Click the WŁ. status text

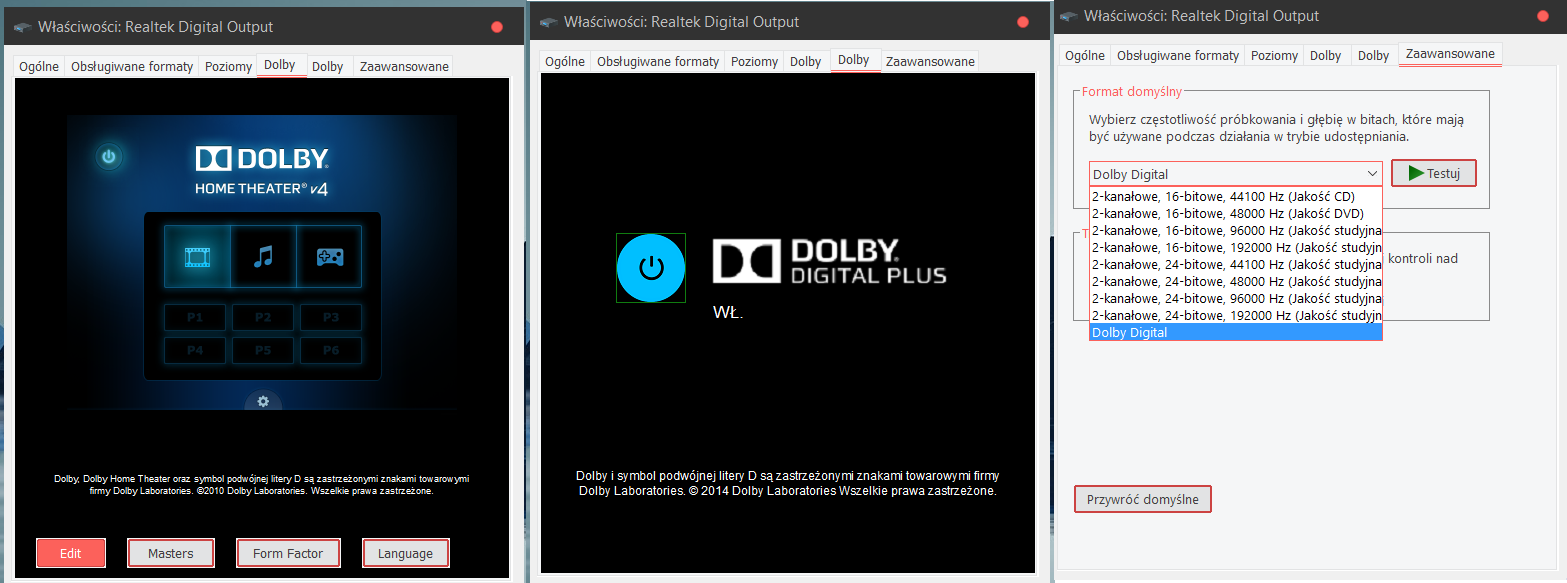point(727,313)
